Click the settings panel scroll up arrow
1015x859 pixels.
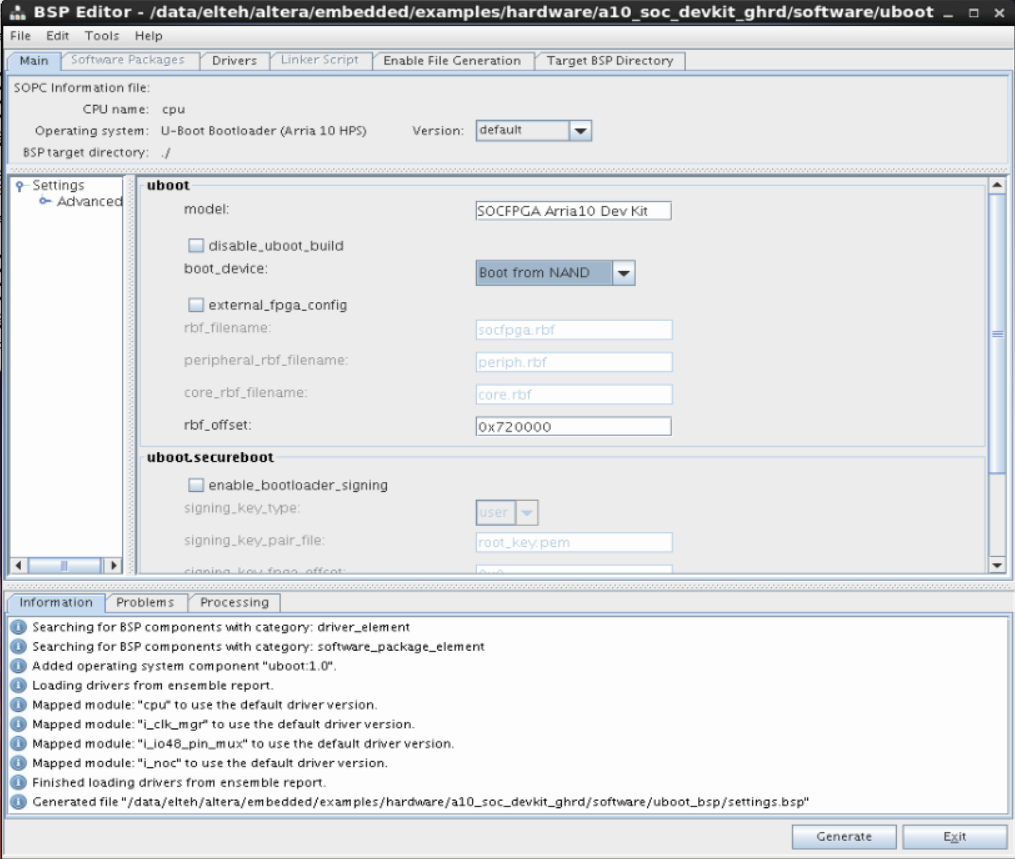(998, 185)
